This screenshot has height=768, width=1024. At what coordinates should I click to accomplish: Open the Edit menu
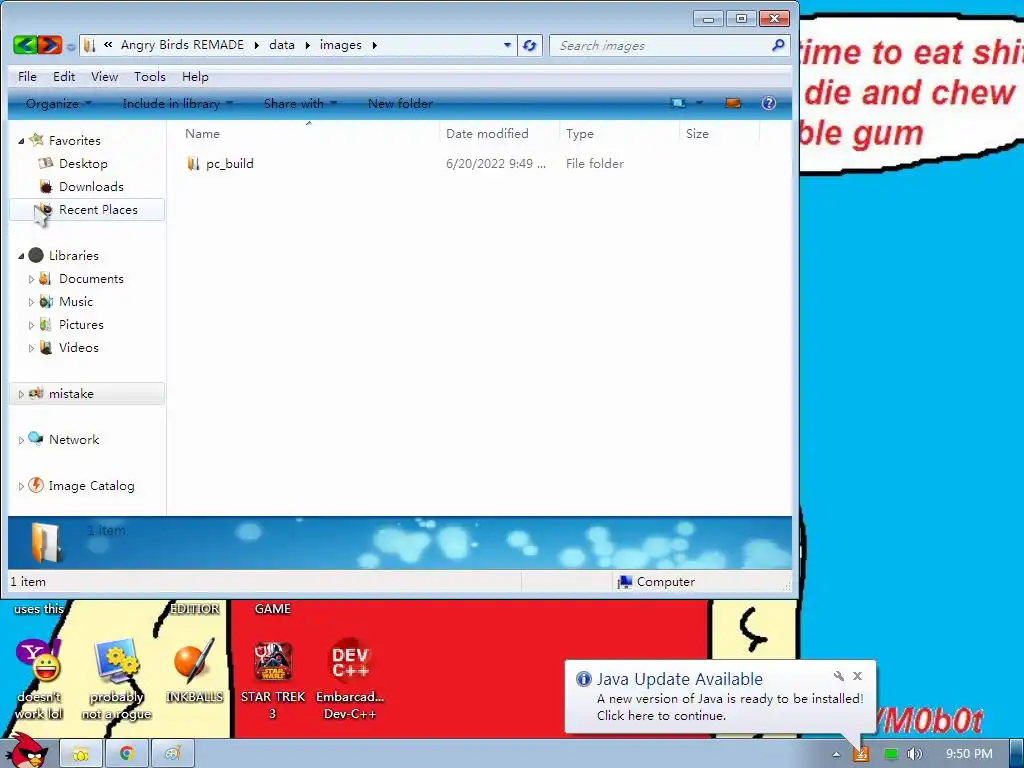[64, 76]
